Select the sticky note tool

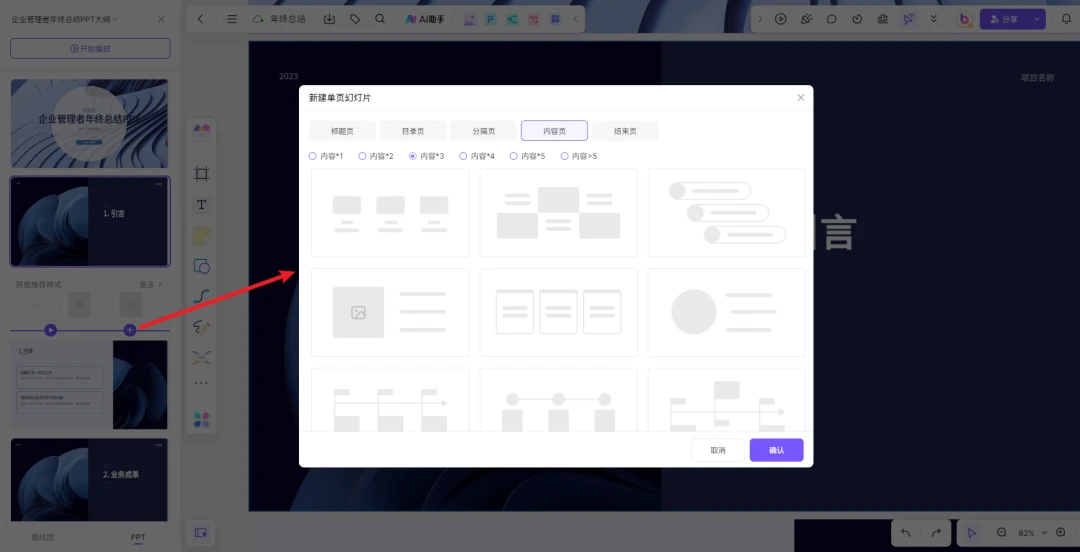click(201, 236)
